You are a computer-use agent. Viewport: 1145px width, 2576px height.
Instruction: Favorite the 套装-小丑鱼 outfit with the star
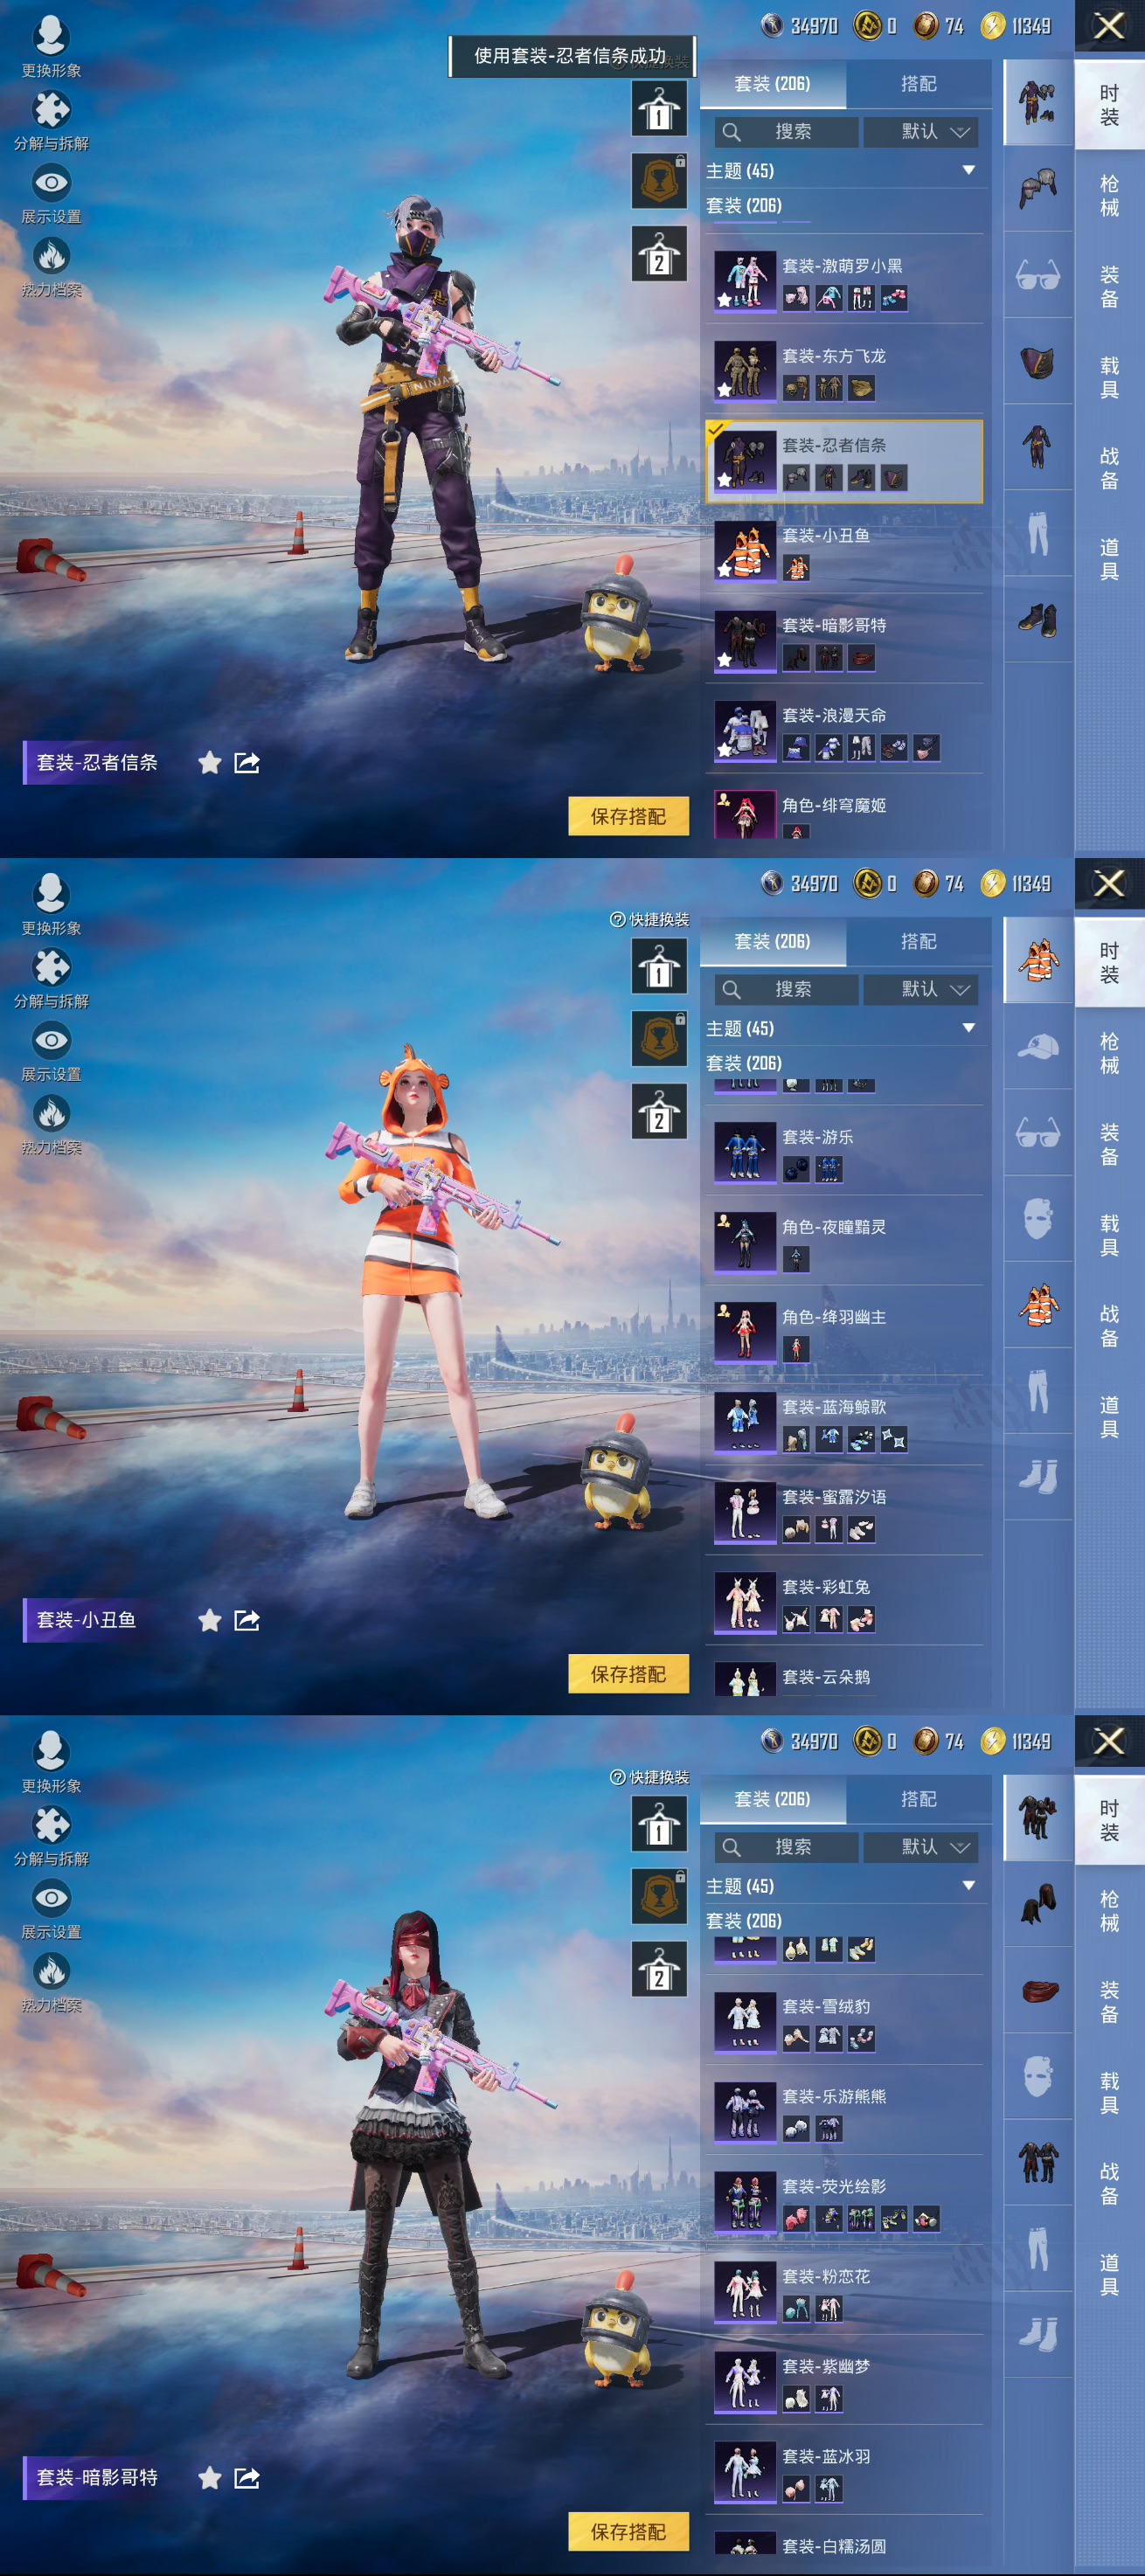[210, 1620]
